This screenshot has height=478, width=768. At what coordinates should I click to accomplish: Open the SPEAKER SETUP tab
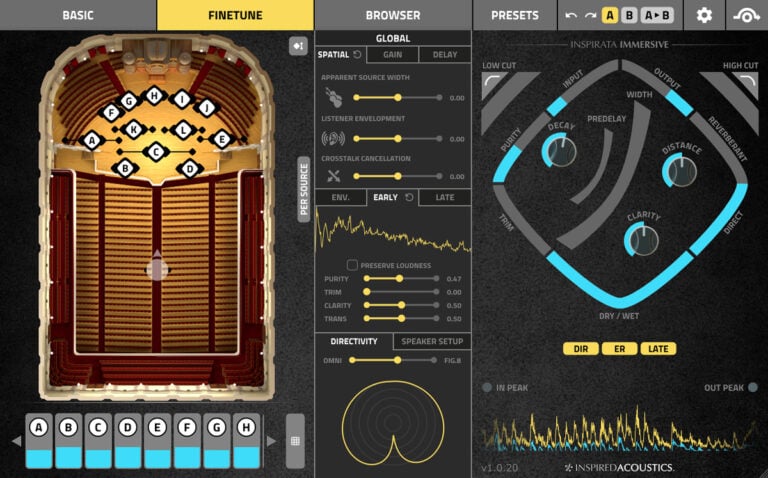[x=432, y=341]
